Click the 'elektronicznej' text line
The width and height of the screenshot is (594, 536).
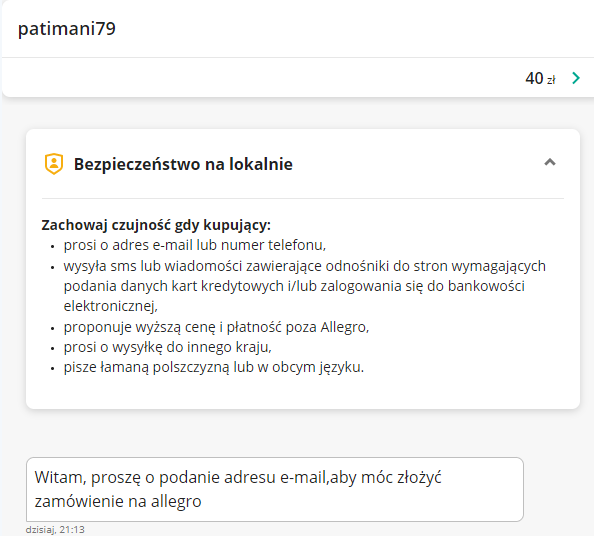tap(111, 306)
